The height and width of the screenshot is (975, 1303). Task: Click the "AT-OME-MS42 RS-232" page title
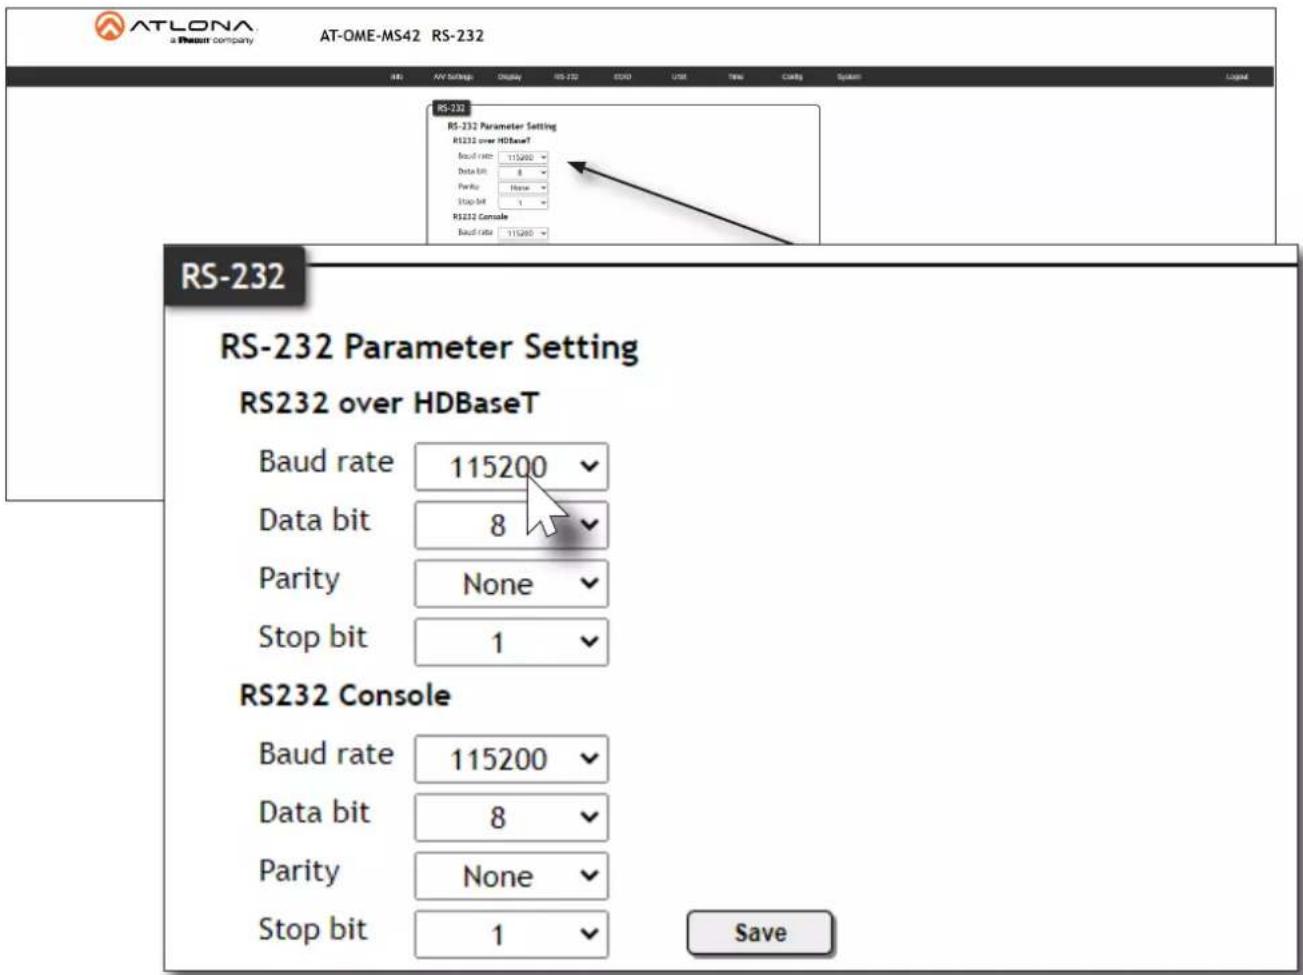[401, 36]
